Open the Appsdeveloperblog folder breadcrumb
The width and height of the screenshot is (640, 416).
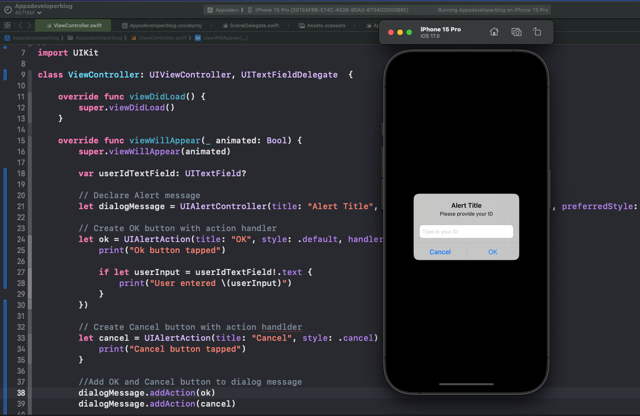[x=95, y=38]
